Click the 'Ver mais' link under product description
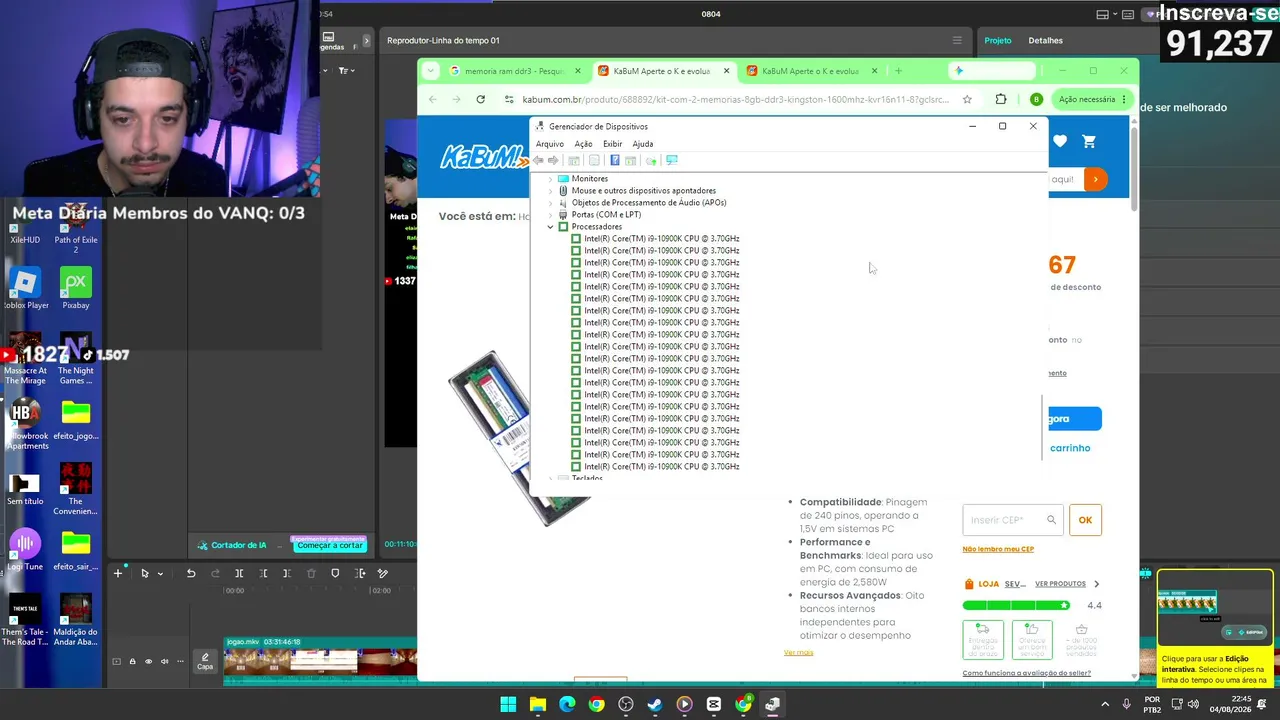 (x=798, y=653)
